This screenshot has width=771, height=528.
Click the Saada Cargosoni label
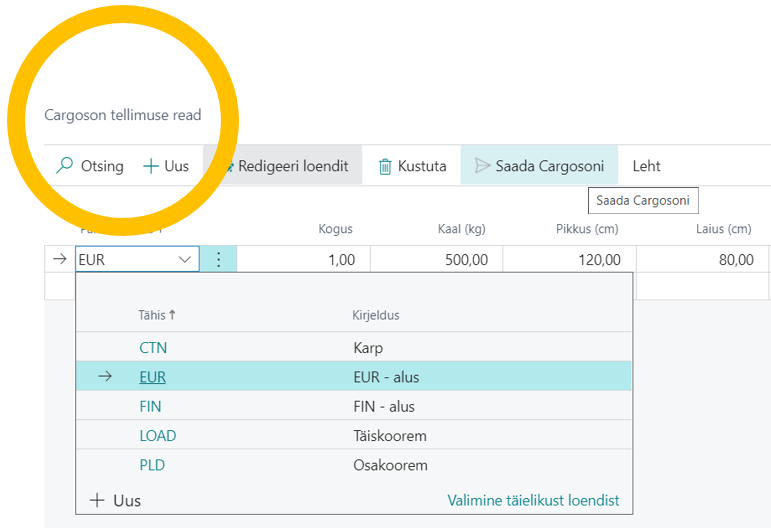(550, 166)
